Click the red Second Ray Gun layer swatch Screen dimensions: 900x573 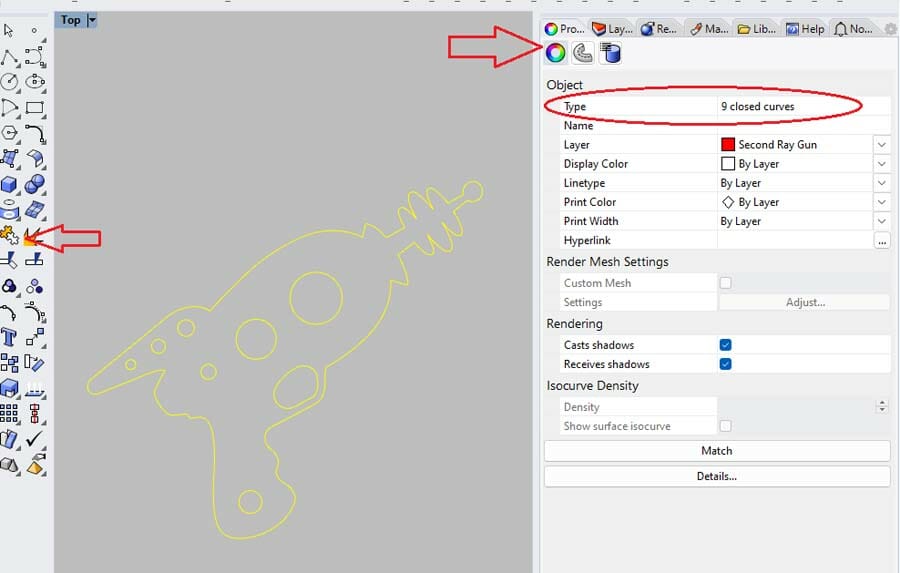pyautogui.click(x=728, y=145)
